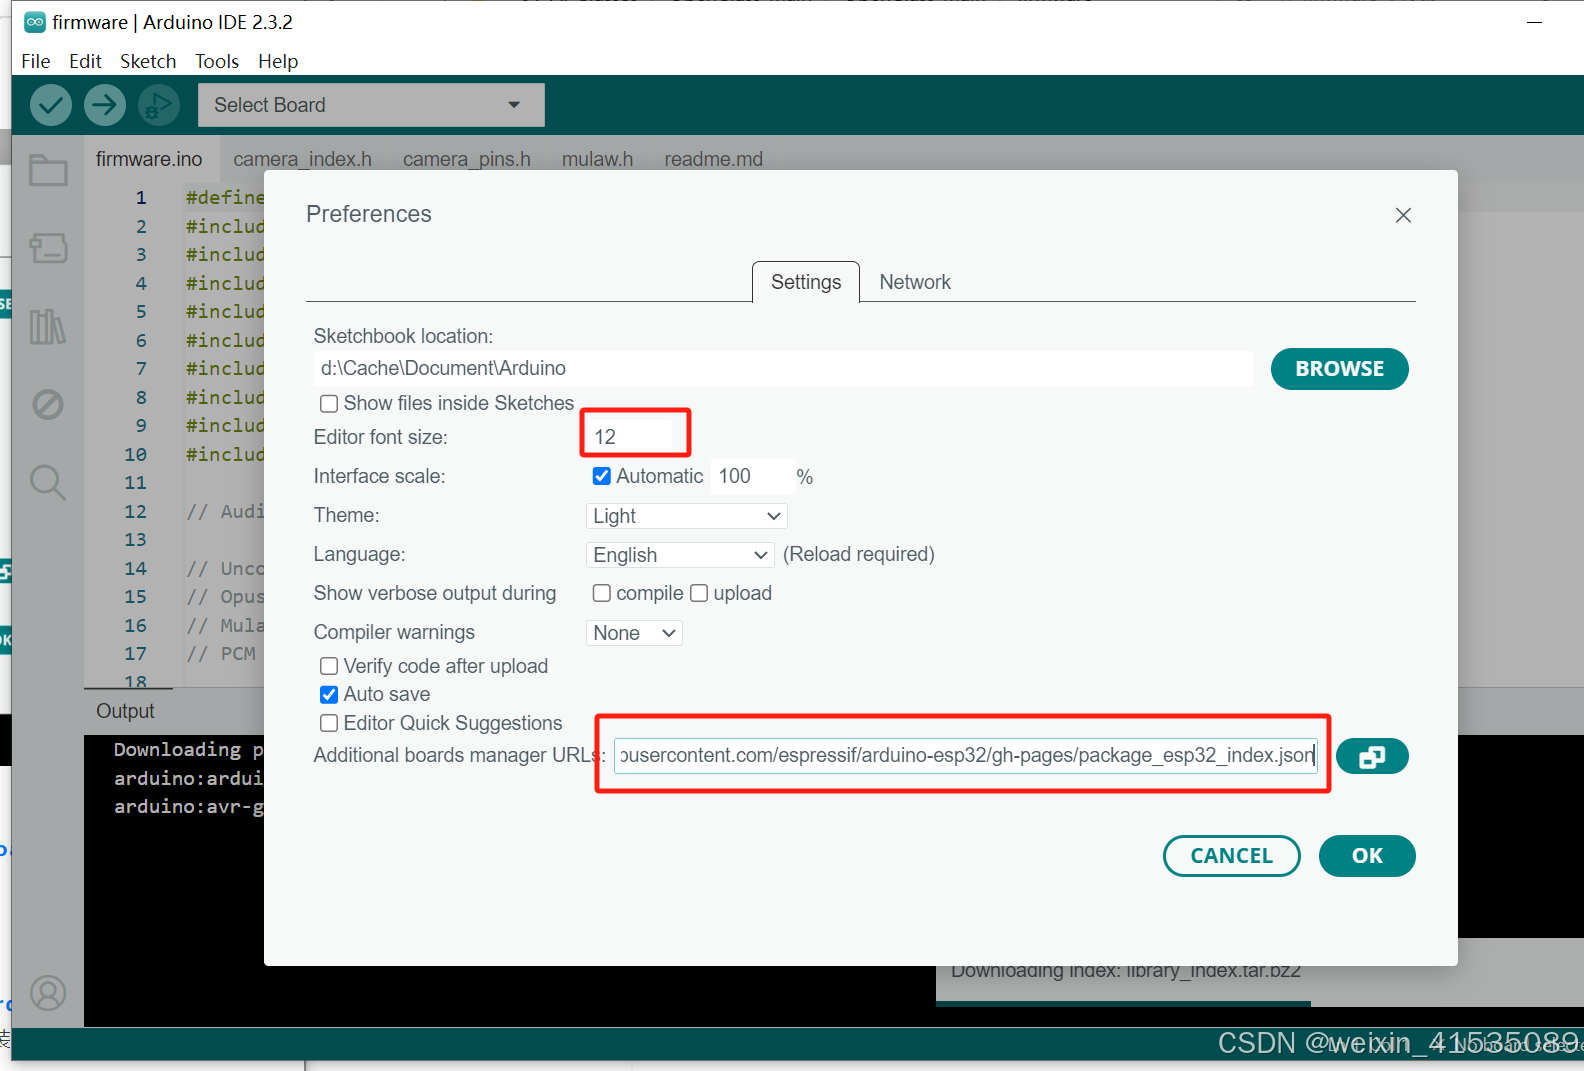
Task: Click the Sketchbook location path field
Action: point(783,368)
